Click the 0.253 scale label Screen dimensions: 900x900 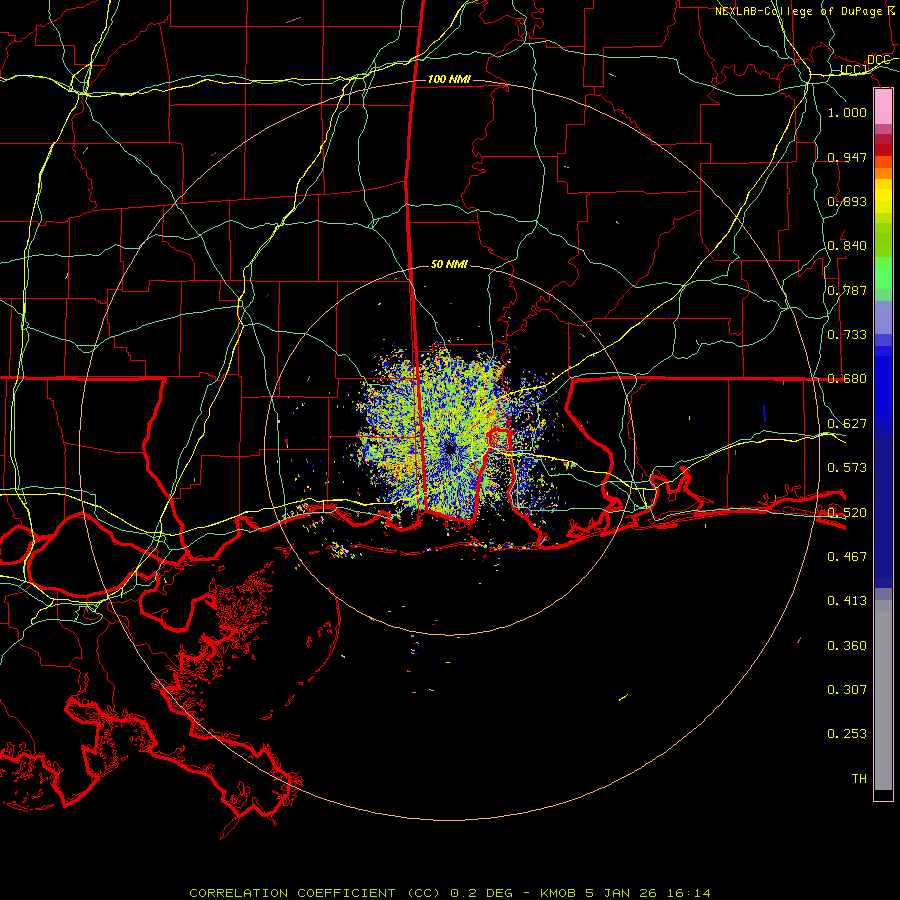pos(847,734)
